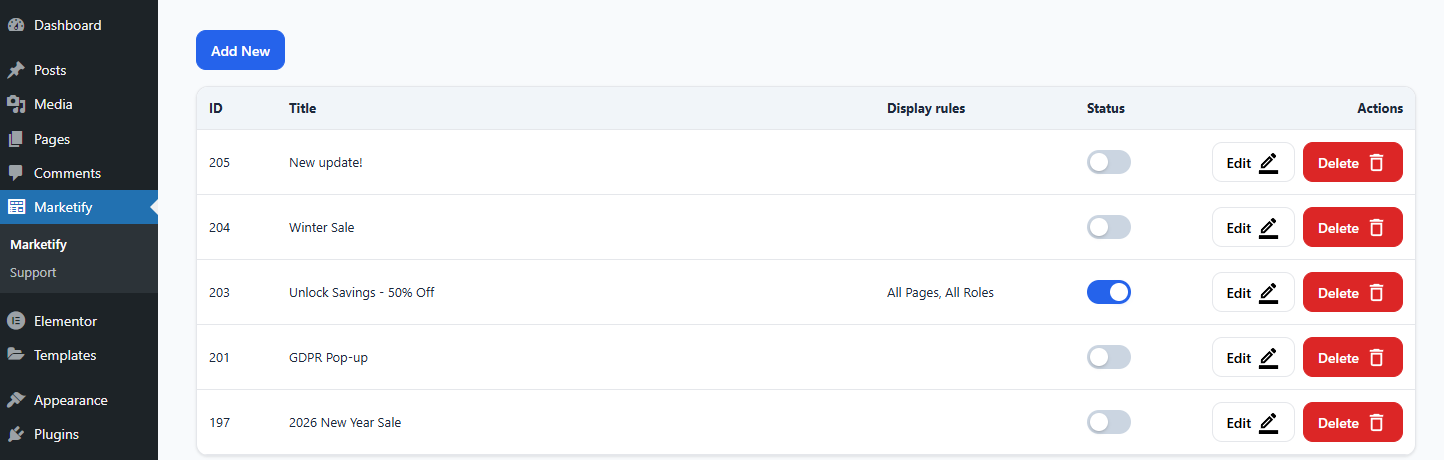This screenshot has height=460, width=1444.
Task: Click the title 'Unlock Savings - 50% Off'
Action: [362, 292]
